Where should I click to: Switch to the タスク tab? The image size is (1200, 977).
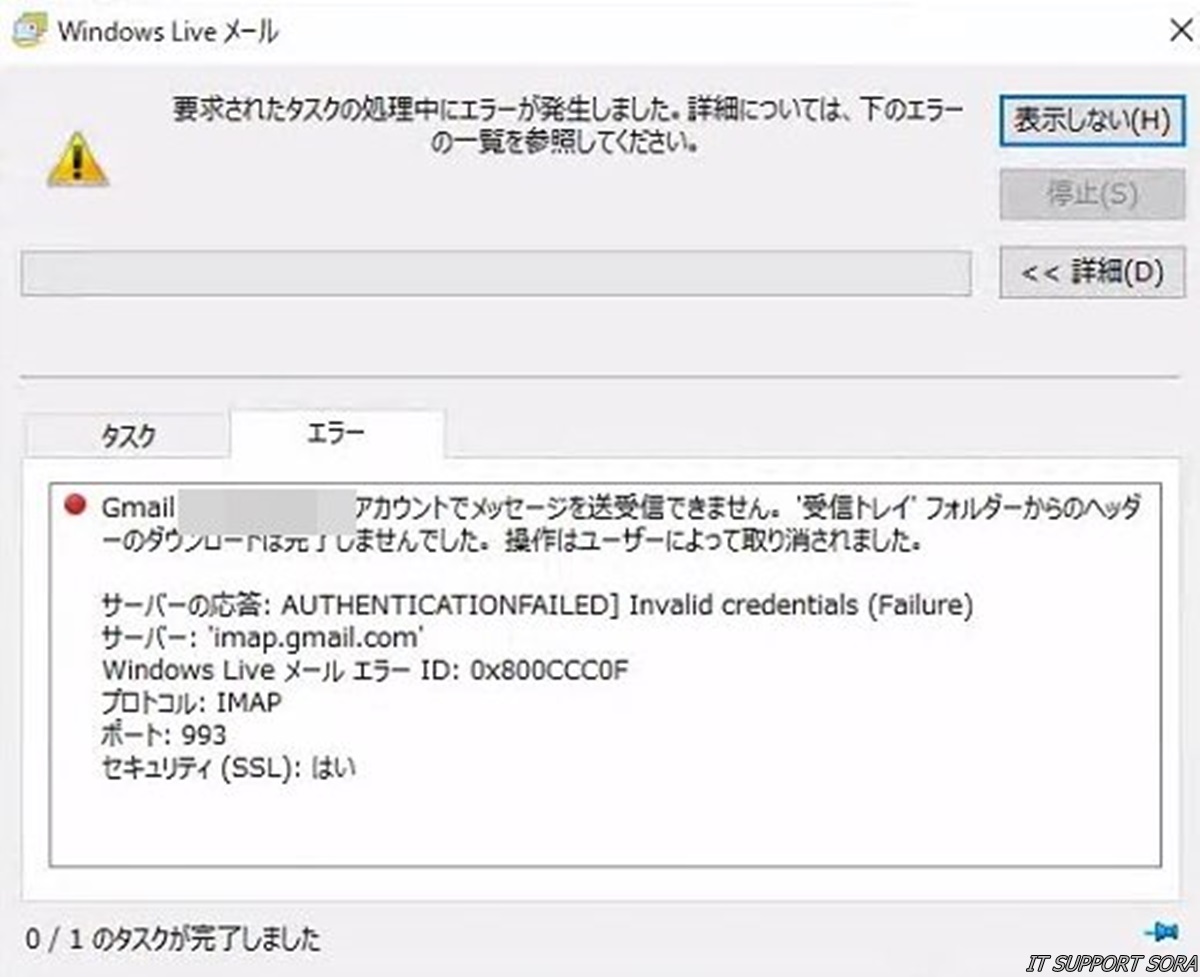[127, 436]
